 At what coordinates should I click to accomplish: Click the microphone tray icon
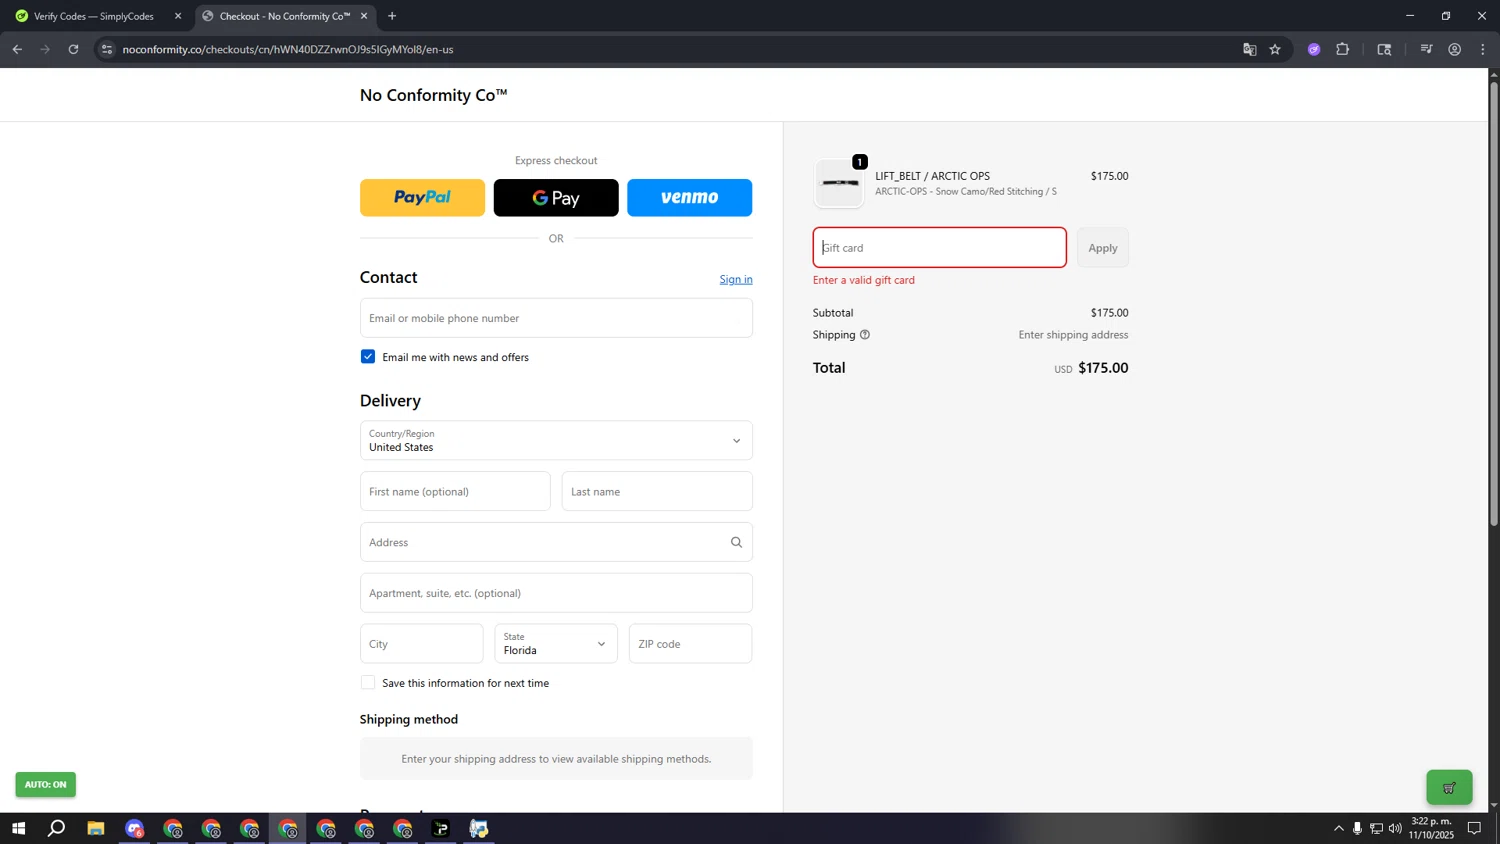tap(1357, 828)
